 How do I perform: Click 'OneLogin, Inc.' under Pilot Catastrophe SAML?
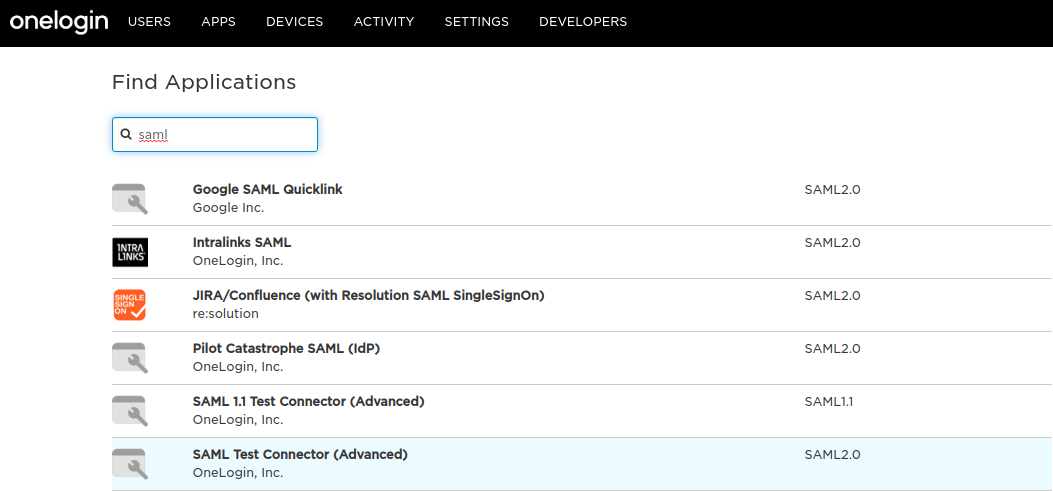click(x=238, y=367)
